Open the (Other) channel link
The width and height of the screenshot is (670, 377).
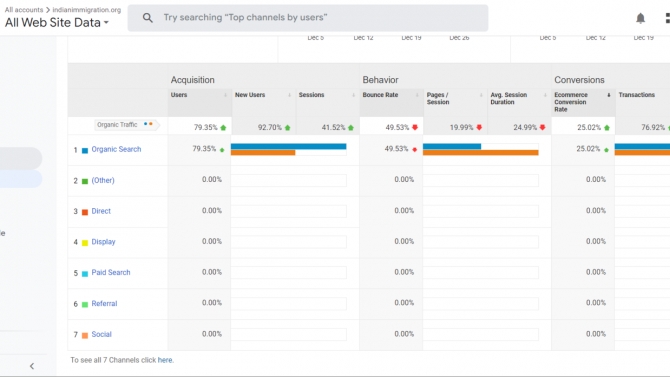(103, 180)
